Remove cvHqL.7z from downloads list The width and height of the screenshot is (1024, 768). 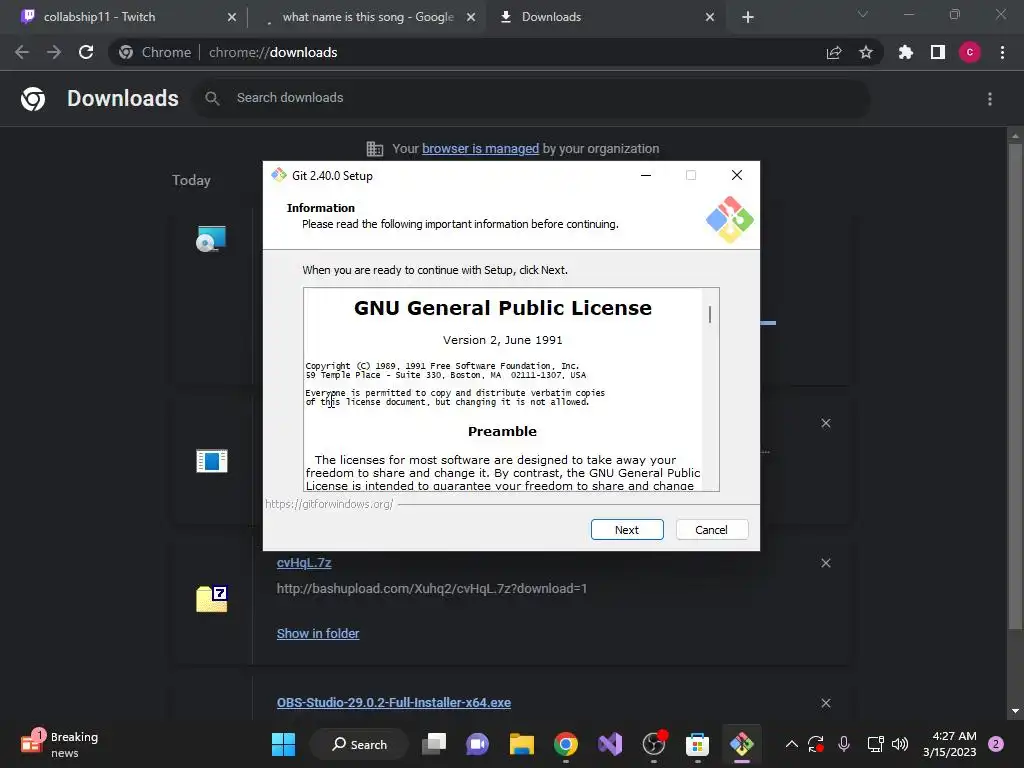coord(825,563)
